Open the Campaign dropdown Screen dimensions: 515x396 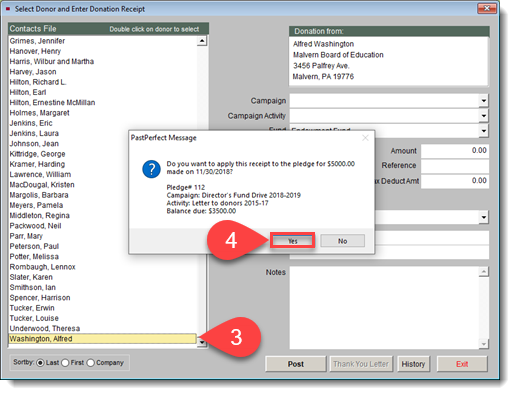(483, 101)
